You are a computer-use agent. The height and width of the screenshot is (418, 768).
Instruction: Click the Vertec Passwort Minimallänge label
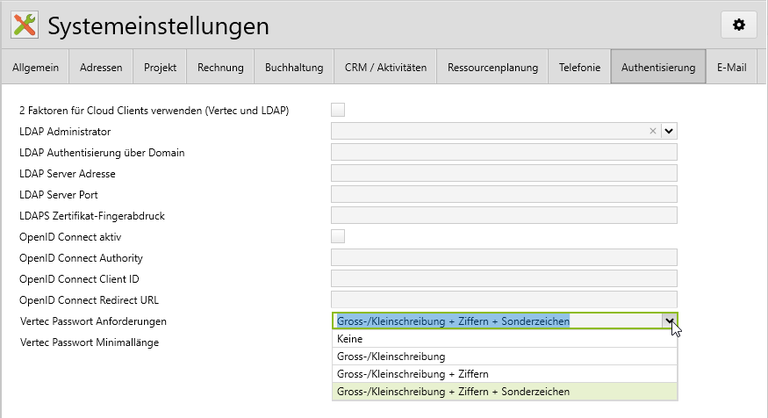tap(89, 342)
